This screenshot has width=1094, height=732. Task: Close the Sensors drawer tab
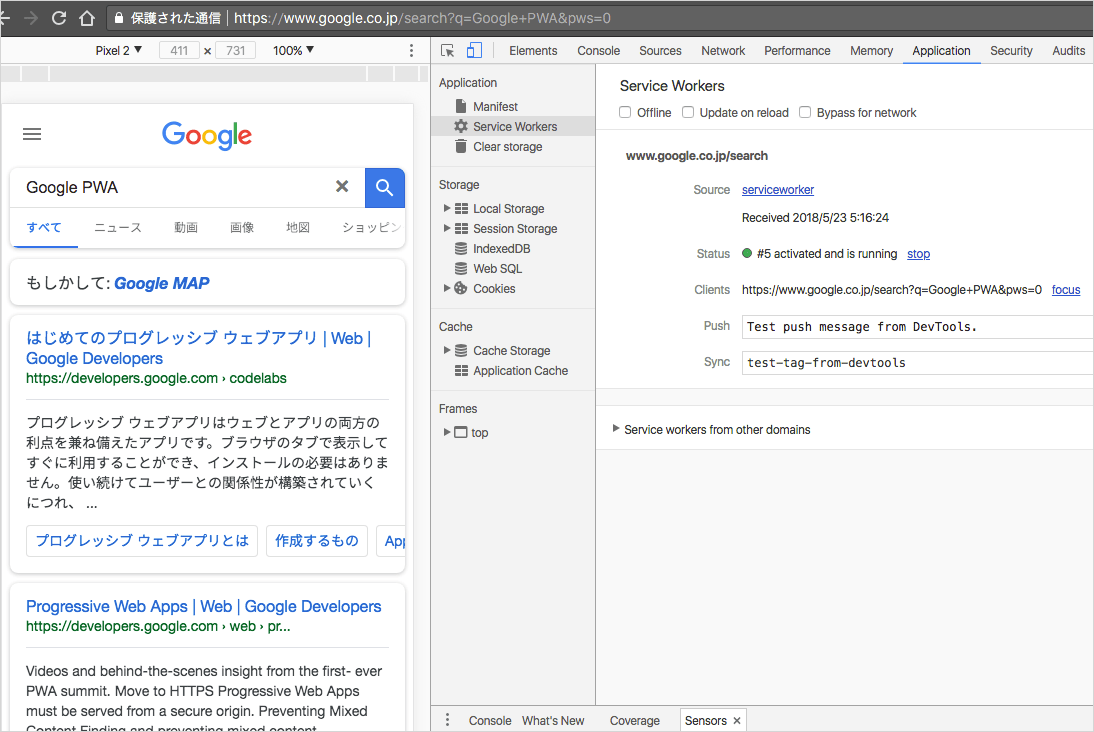point(737,721)
